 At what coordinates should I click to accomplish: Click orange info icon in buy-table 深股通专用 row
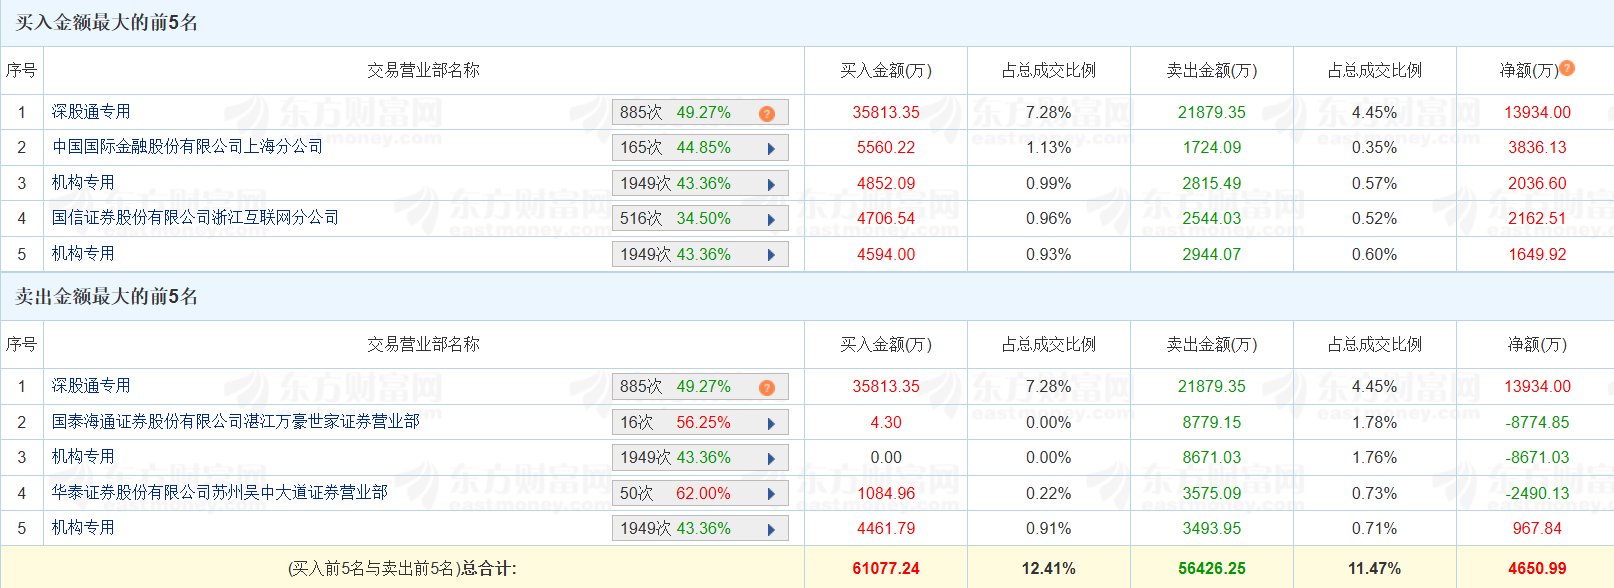click(767, 113)
